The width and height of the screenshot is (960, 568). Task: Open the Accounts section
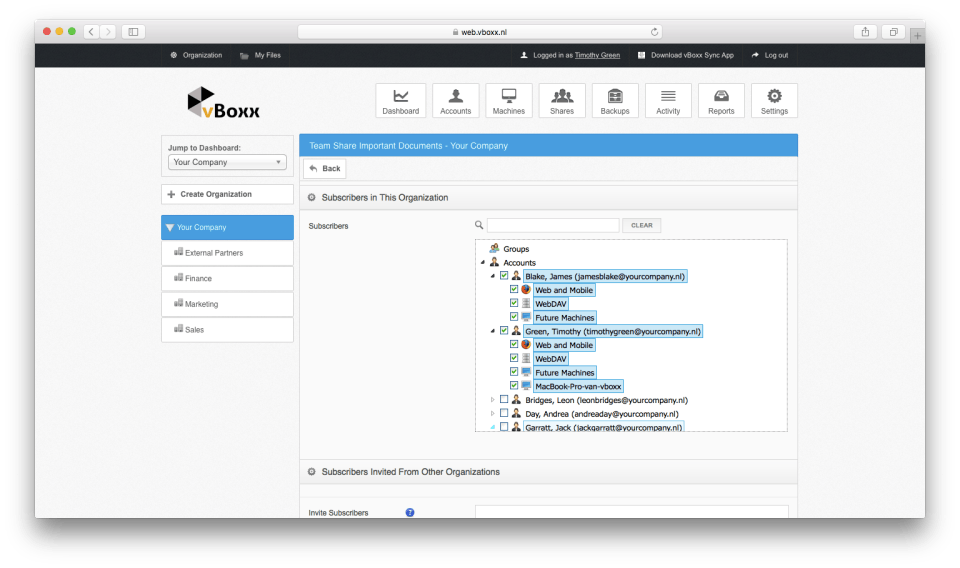tap(456, 100)
